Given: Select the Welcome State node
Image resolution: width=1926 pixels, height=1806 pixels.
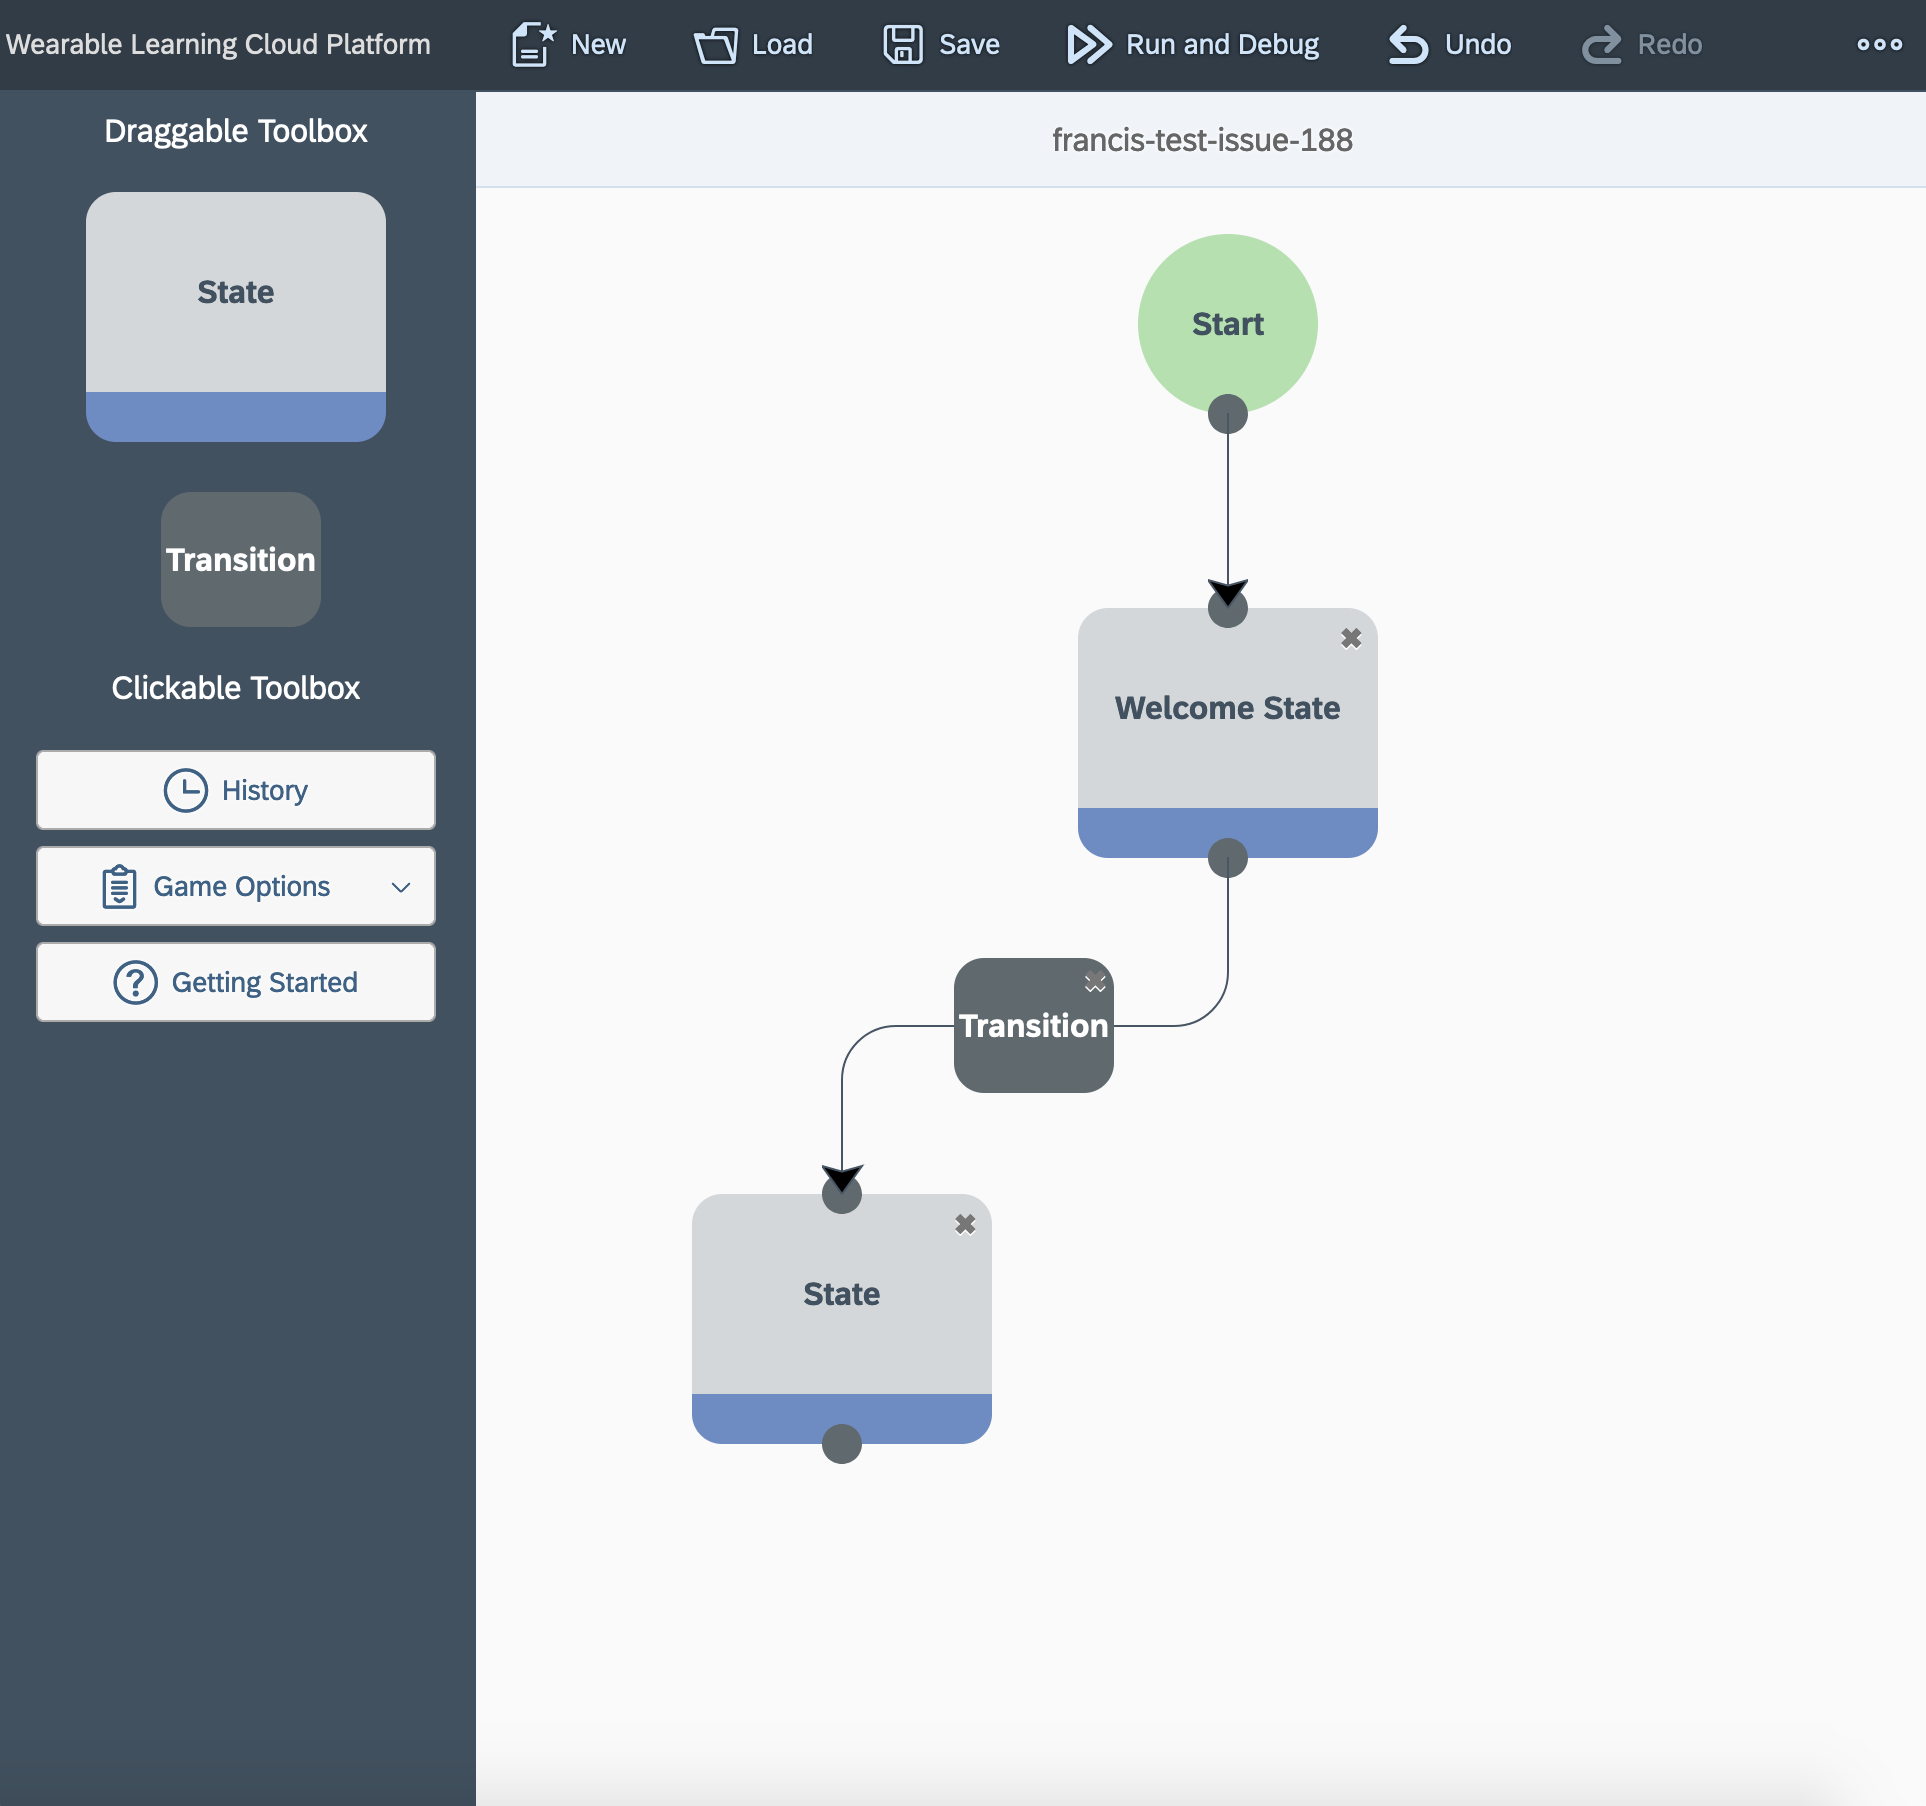Looking at the screenshot, I should (1227, 708).
